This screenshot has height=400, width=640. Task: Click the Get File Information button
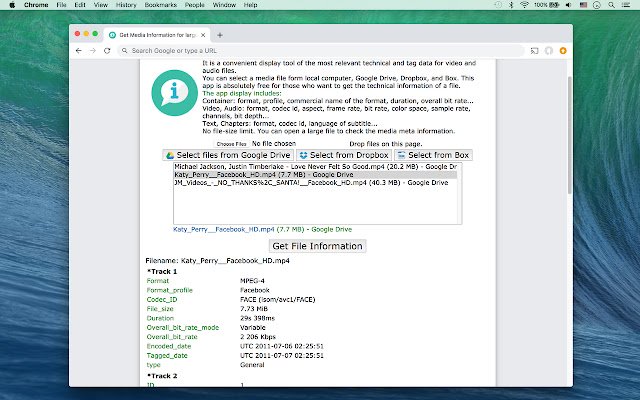(x=317, y=246)
